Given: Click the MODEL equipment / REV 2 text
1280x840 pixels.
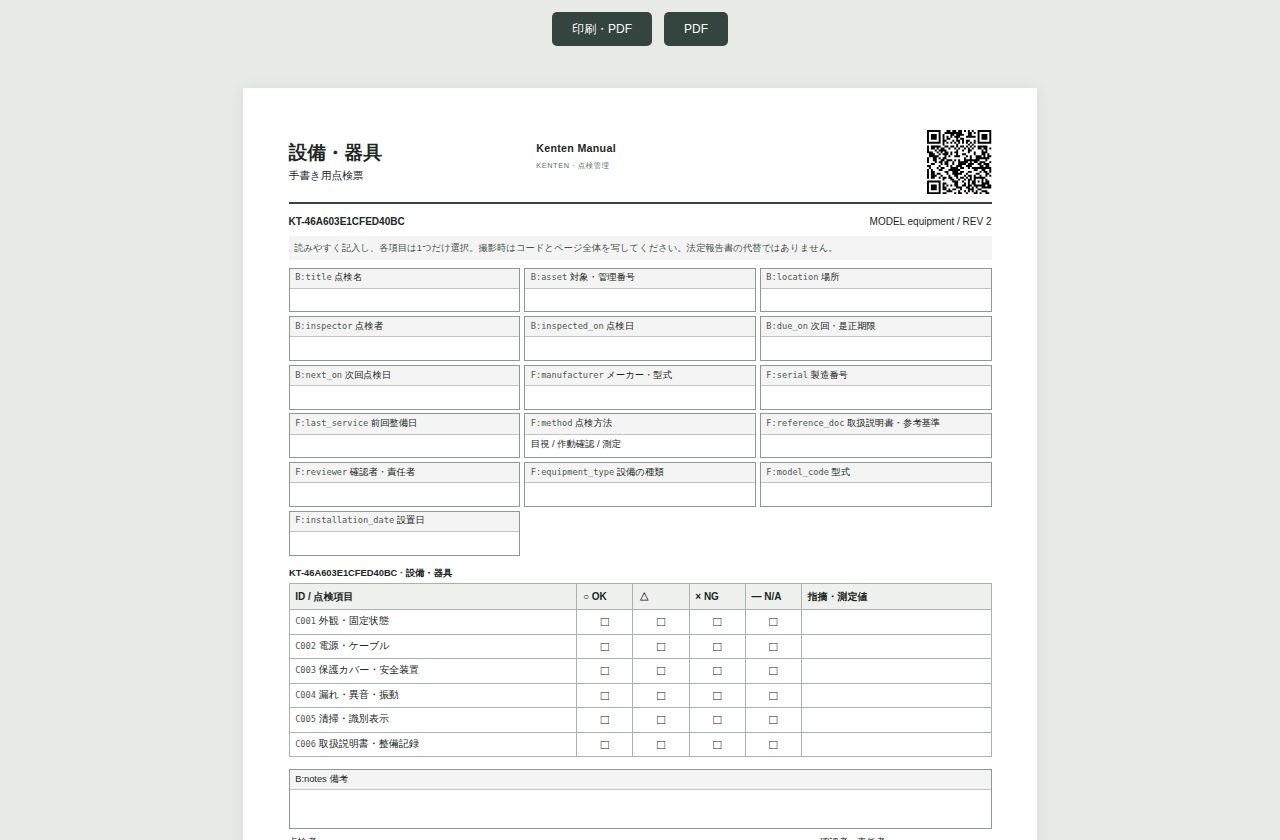Looking at the screenshot, I should click(930, 221).
